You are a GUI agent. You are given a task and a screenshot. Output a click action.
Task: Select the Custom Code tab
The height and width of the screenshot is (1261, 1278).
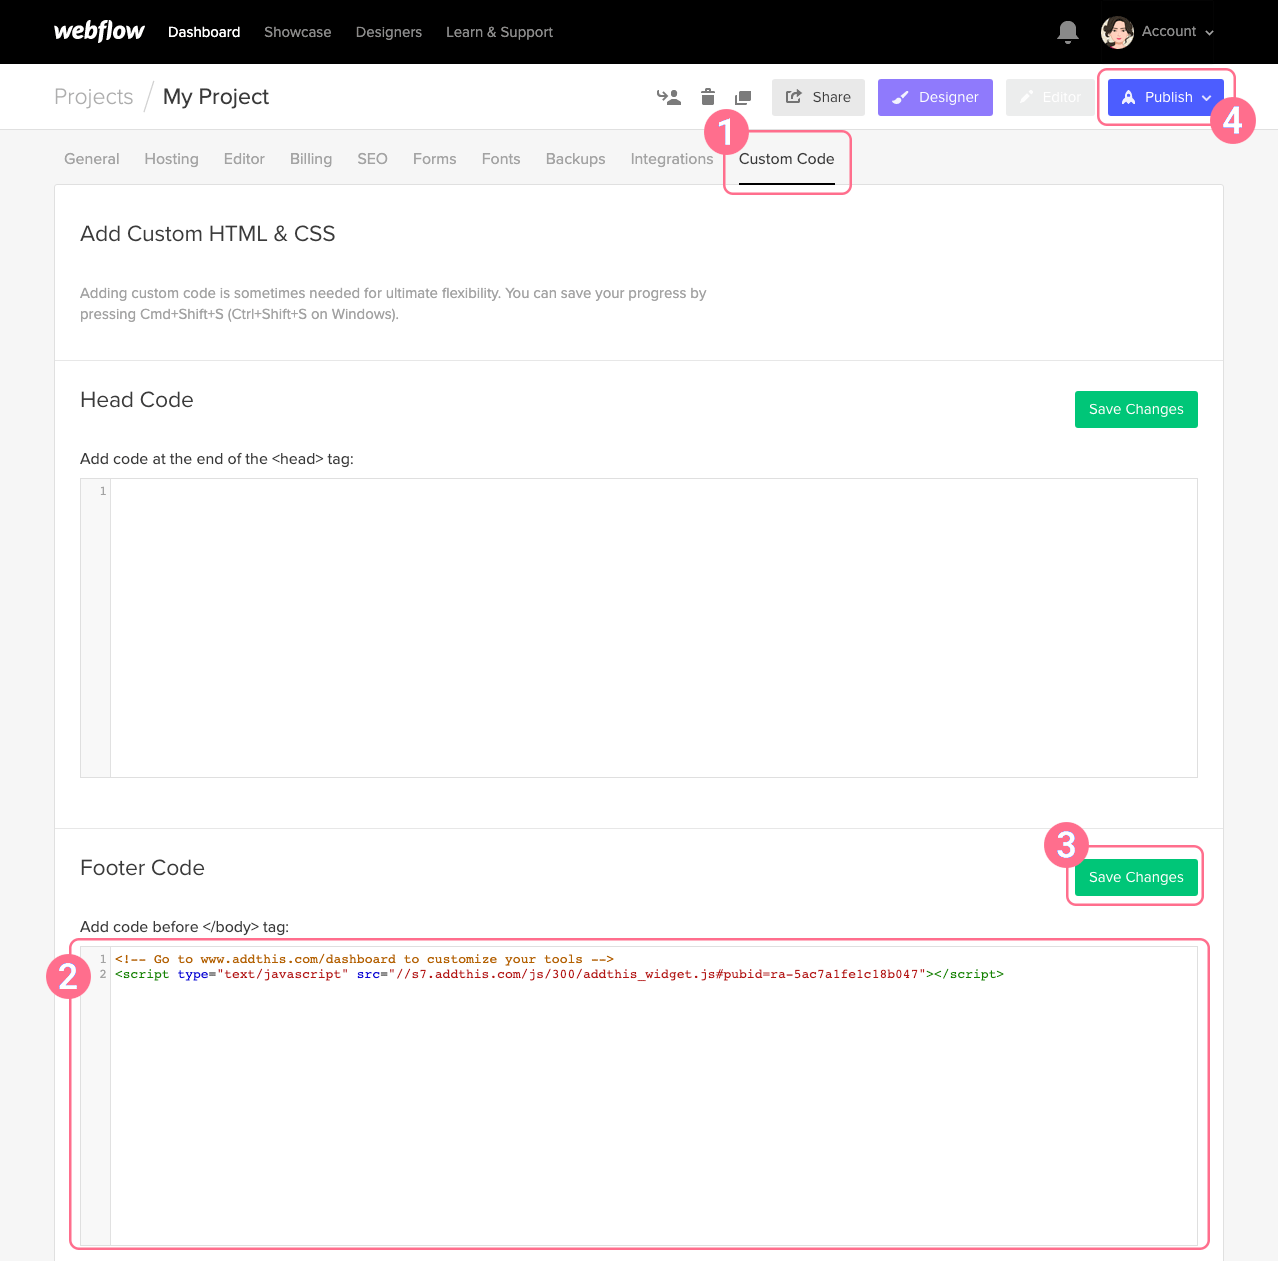click(787, 159)
